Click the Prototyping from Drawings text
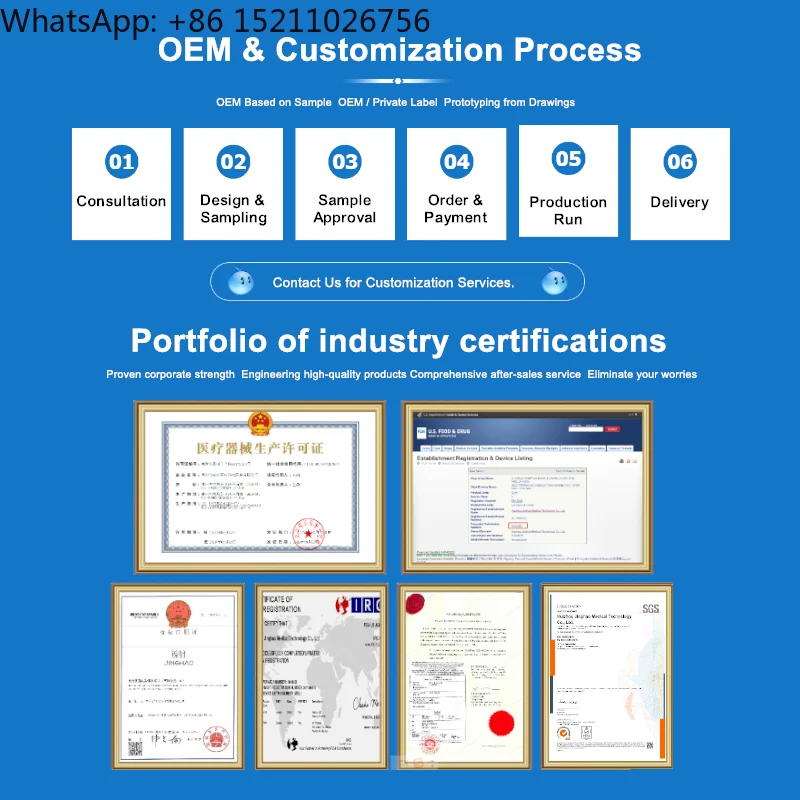This screenshot has width=800, height=800. pyautogui.click(x=509, y=102)
